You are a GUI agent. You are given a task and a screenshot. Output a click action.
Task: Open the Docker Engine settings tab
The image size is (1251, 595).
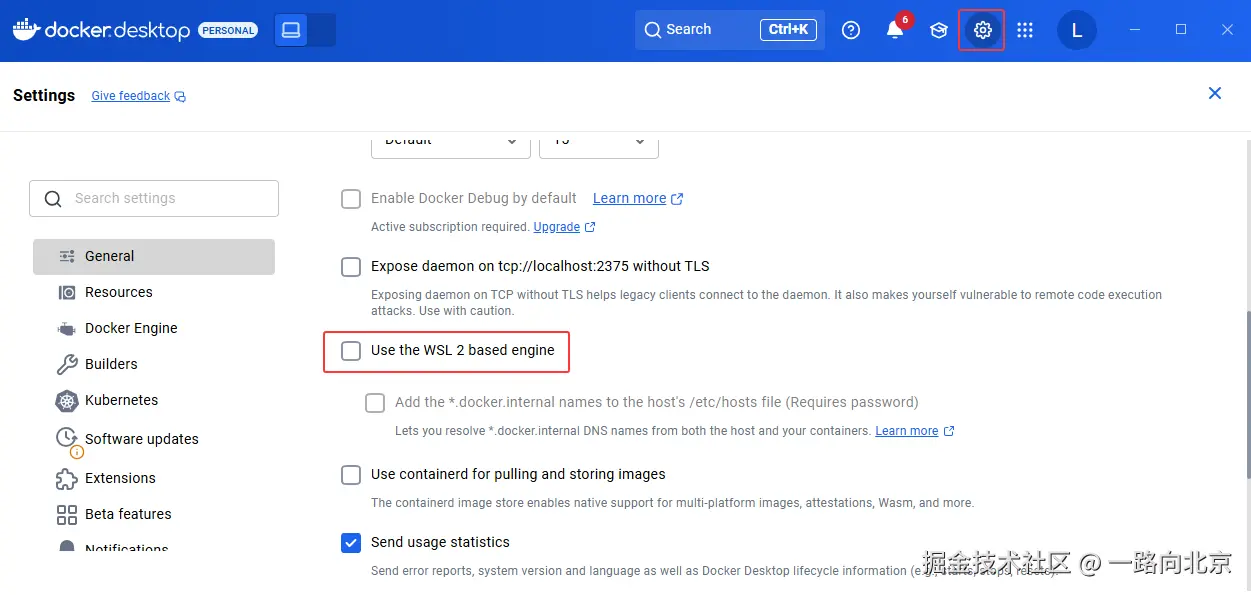(x=154, y=328)
